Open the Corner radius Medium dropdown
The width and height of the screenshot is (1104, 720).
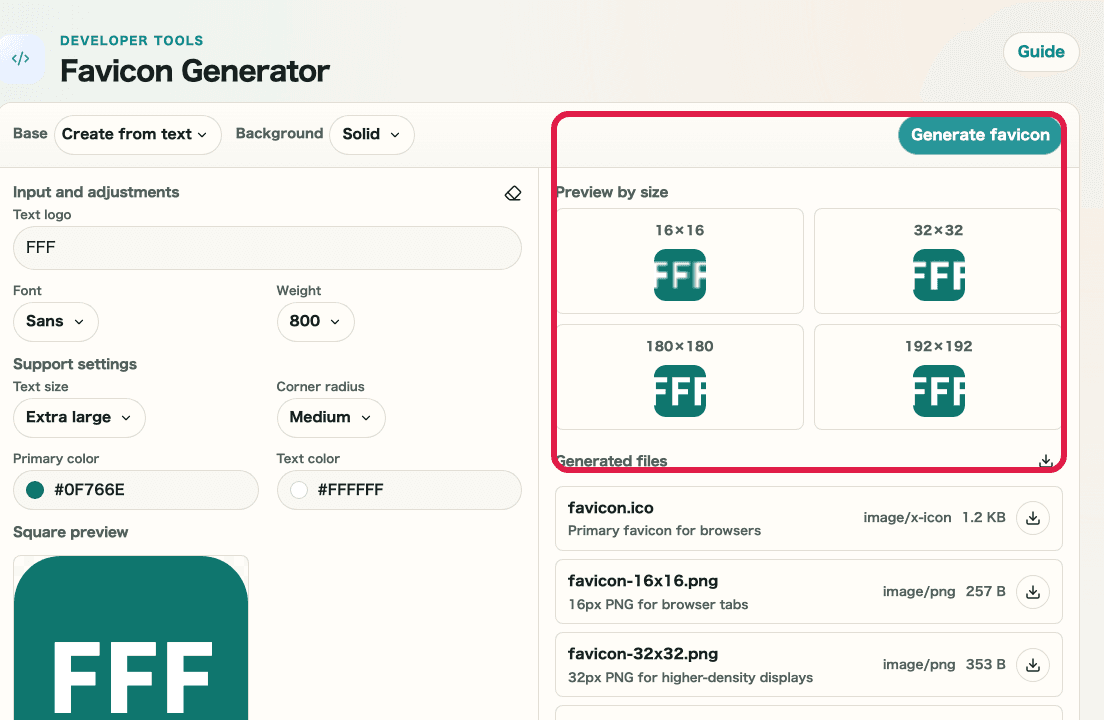tap(330, 417)
